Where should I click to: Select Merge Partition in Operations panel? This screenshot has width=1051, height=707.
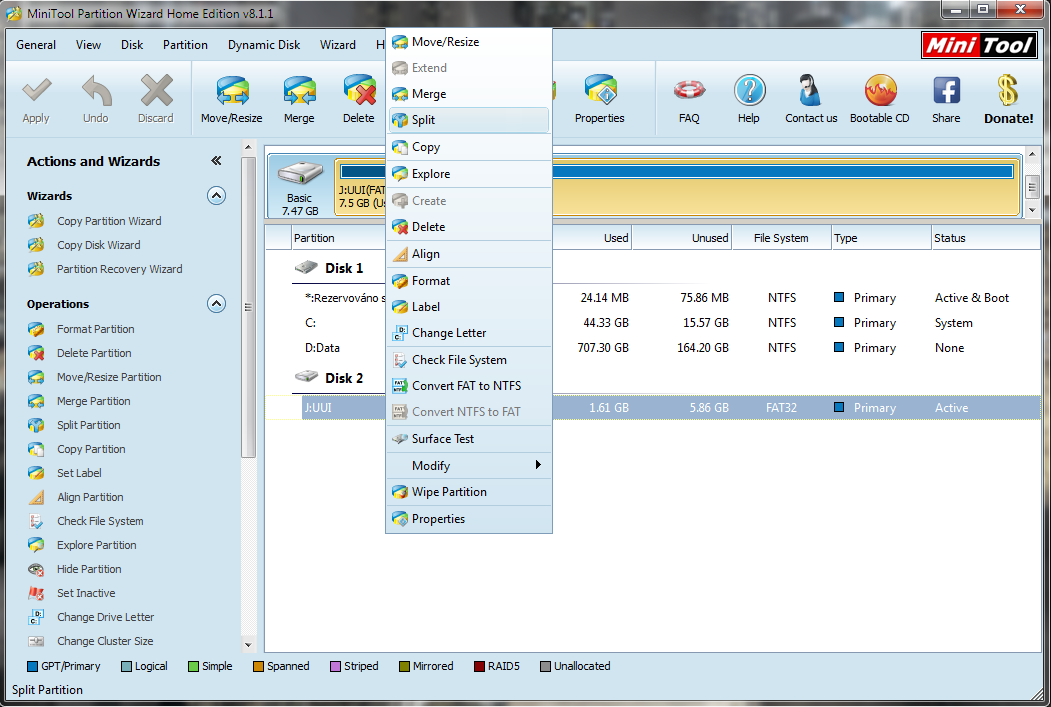(93, 401)
